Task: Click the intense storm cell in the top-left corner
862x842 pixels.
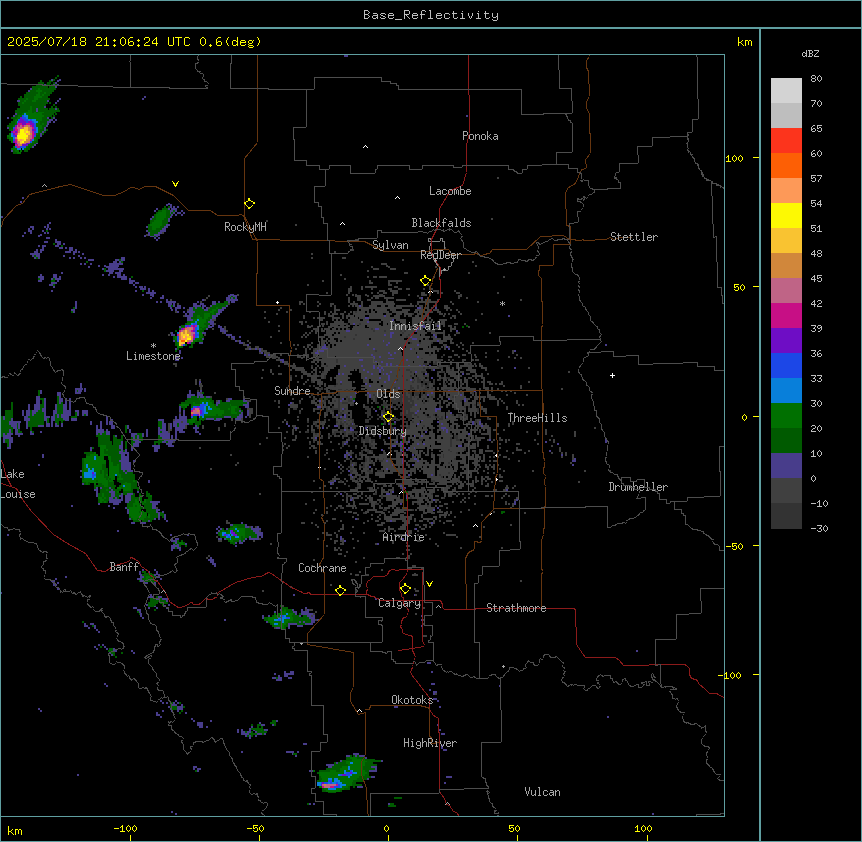Action: pyautogui.click(x=24, y=133)
